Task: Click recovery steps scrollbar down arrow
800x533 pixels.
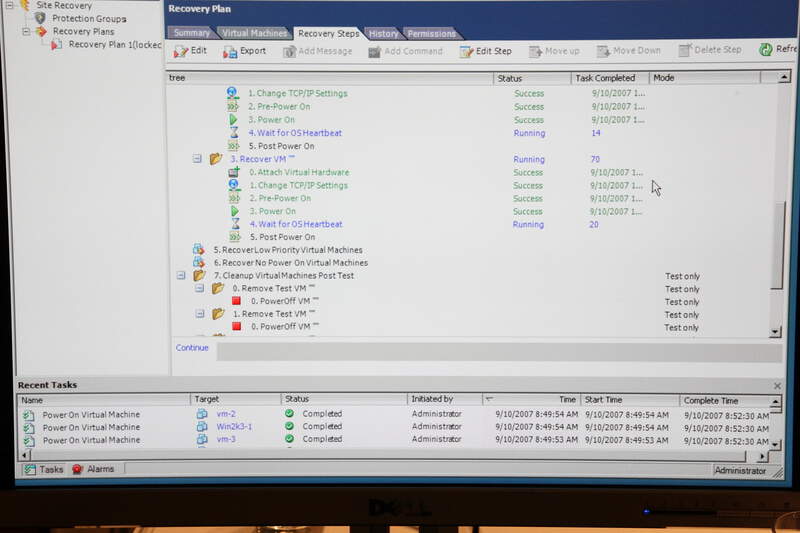Action: [775, 332]
